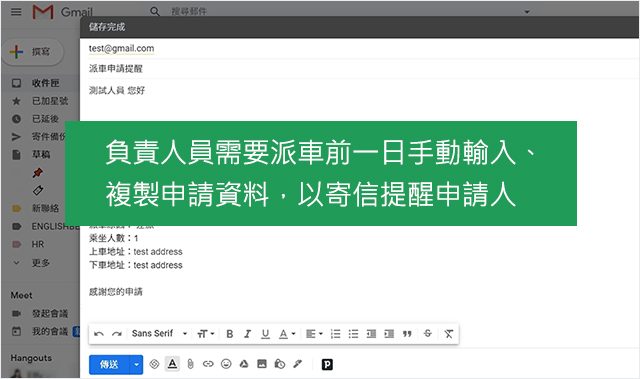This screenshot has height=379, width=640.
Task: Open the text alignment dropdown
Action: point(314,334)
